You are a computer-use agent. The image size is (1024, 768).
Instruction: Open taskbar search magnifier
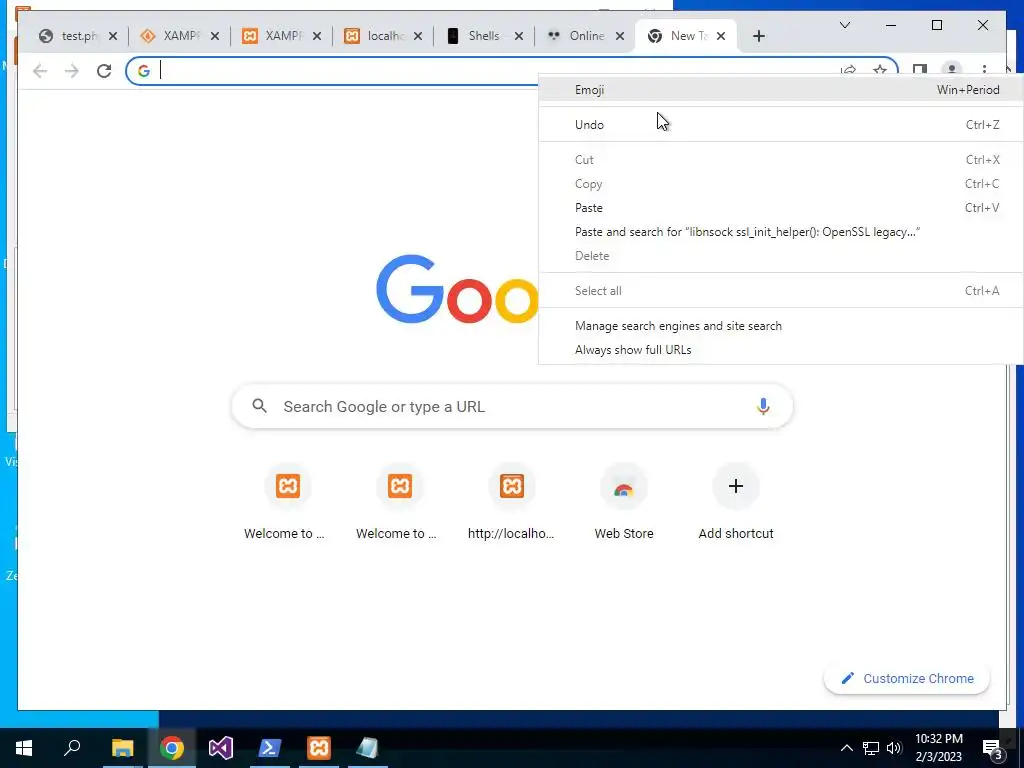click(x=72, y=748)
